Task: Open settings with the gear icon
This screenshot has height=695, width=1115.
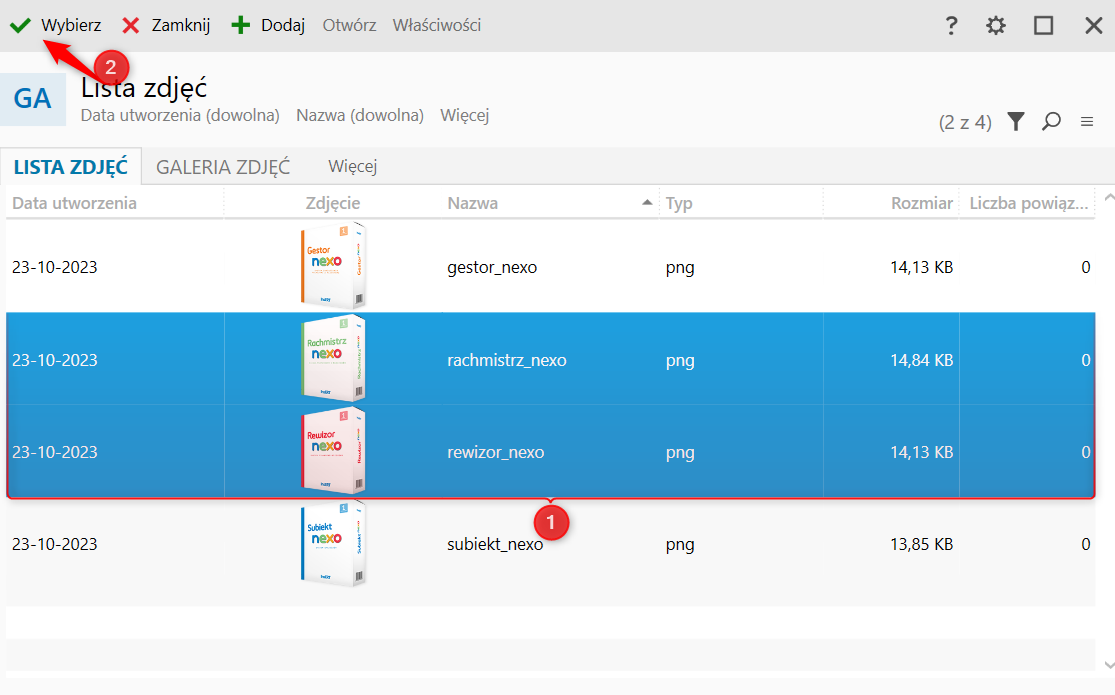Action: click(x=996, y=26)
